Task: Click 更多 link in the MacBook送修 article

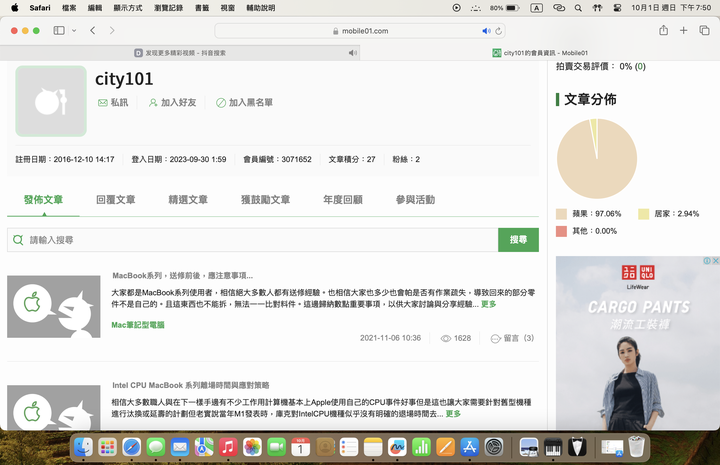Action: click(489, 304)
